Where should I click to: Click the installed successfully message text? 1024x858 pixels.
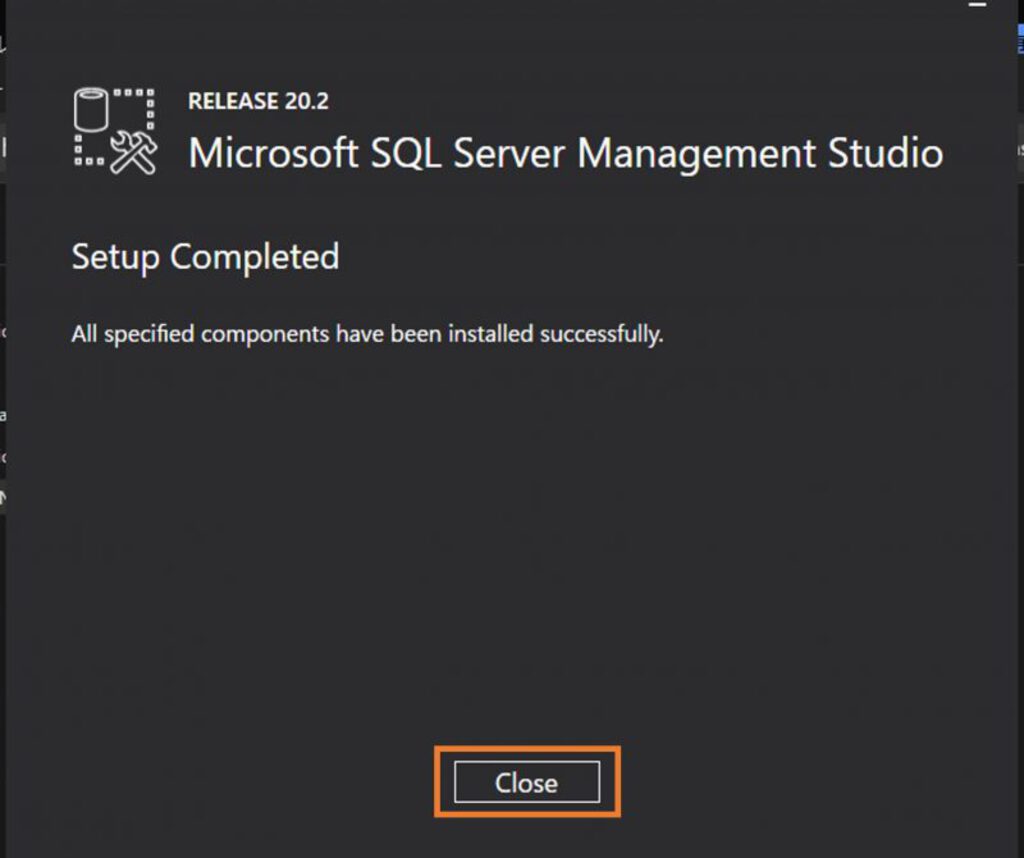click(367, 334)
